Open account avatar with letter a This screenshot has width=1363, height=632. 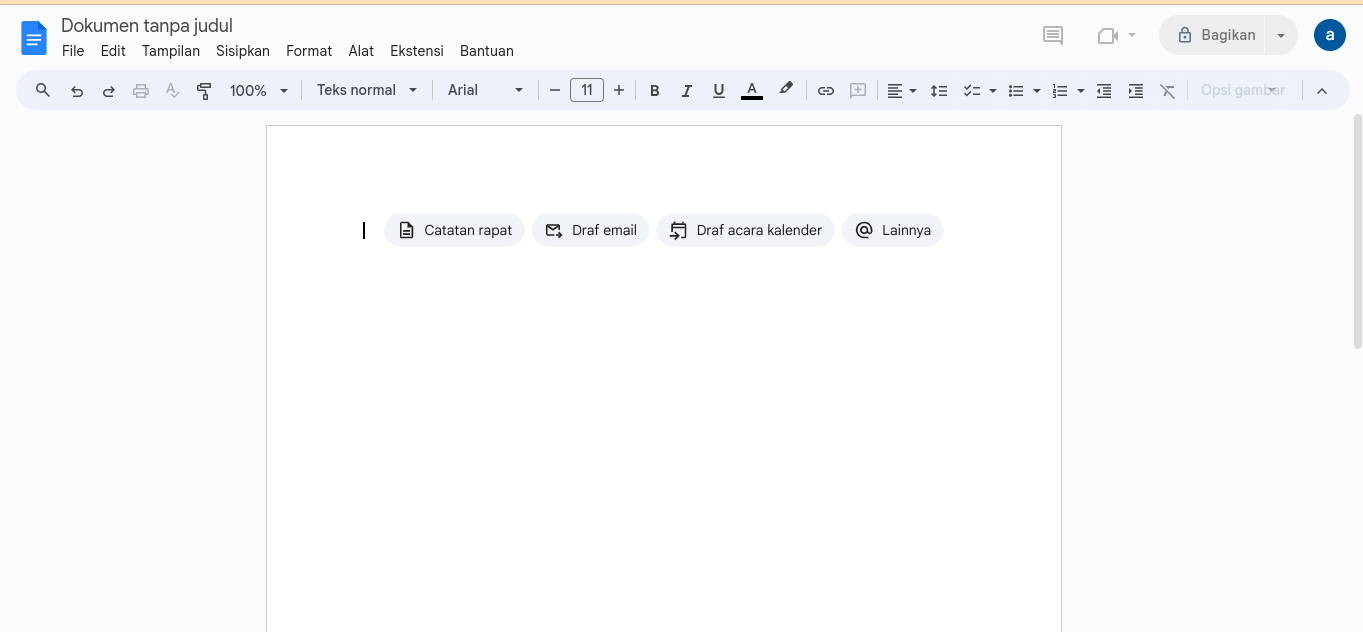pos(1330,35)
